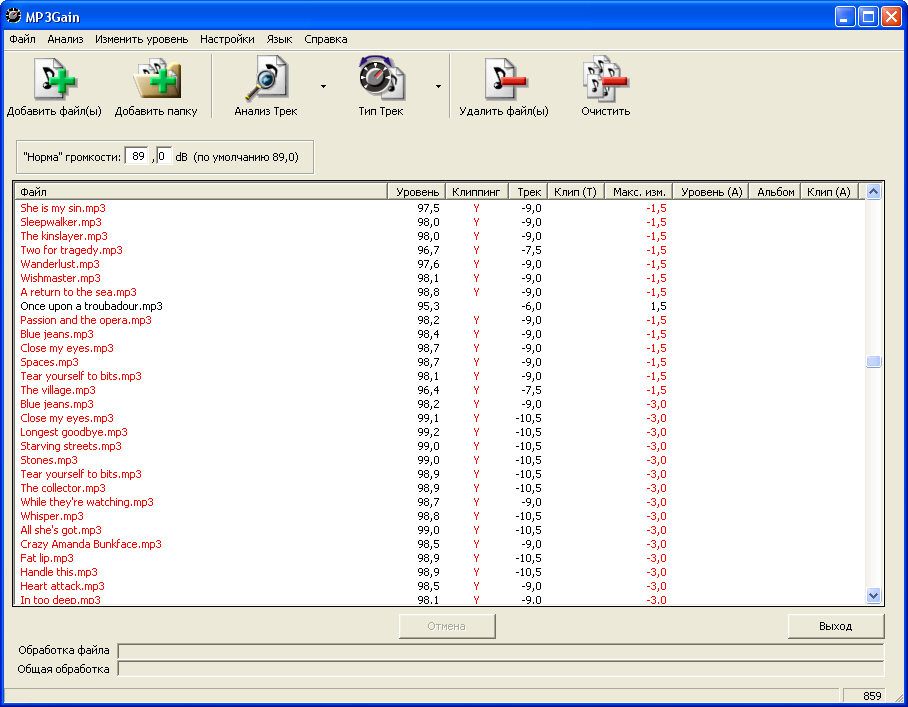This screenshot has width=908, height=707.
Task: Clear all files with the Clear icon
Action: pos(605,82)
